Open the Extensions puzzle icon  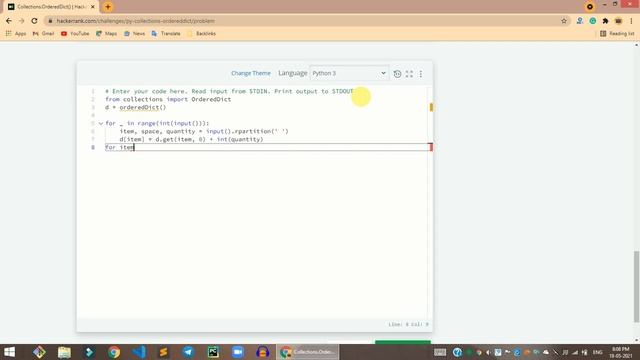pyautogui.click(x=605, y=21)
